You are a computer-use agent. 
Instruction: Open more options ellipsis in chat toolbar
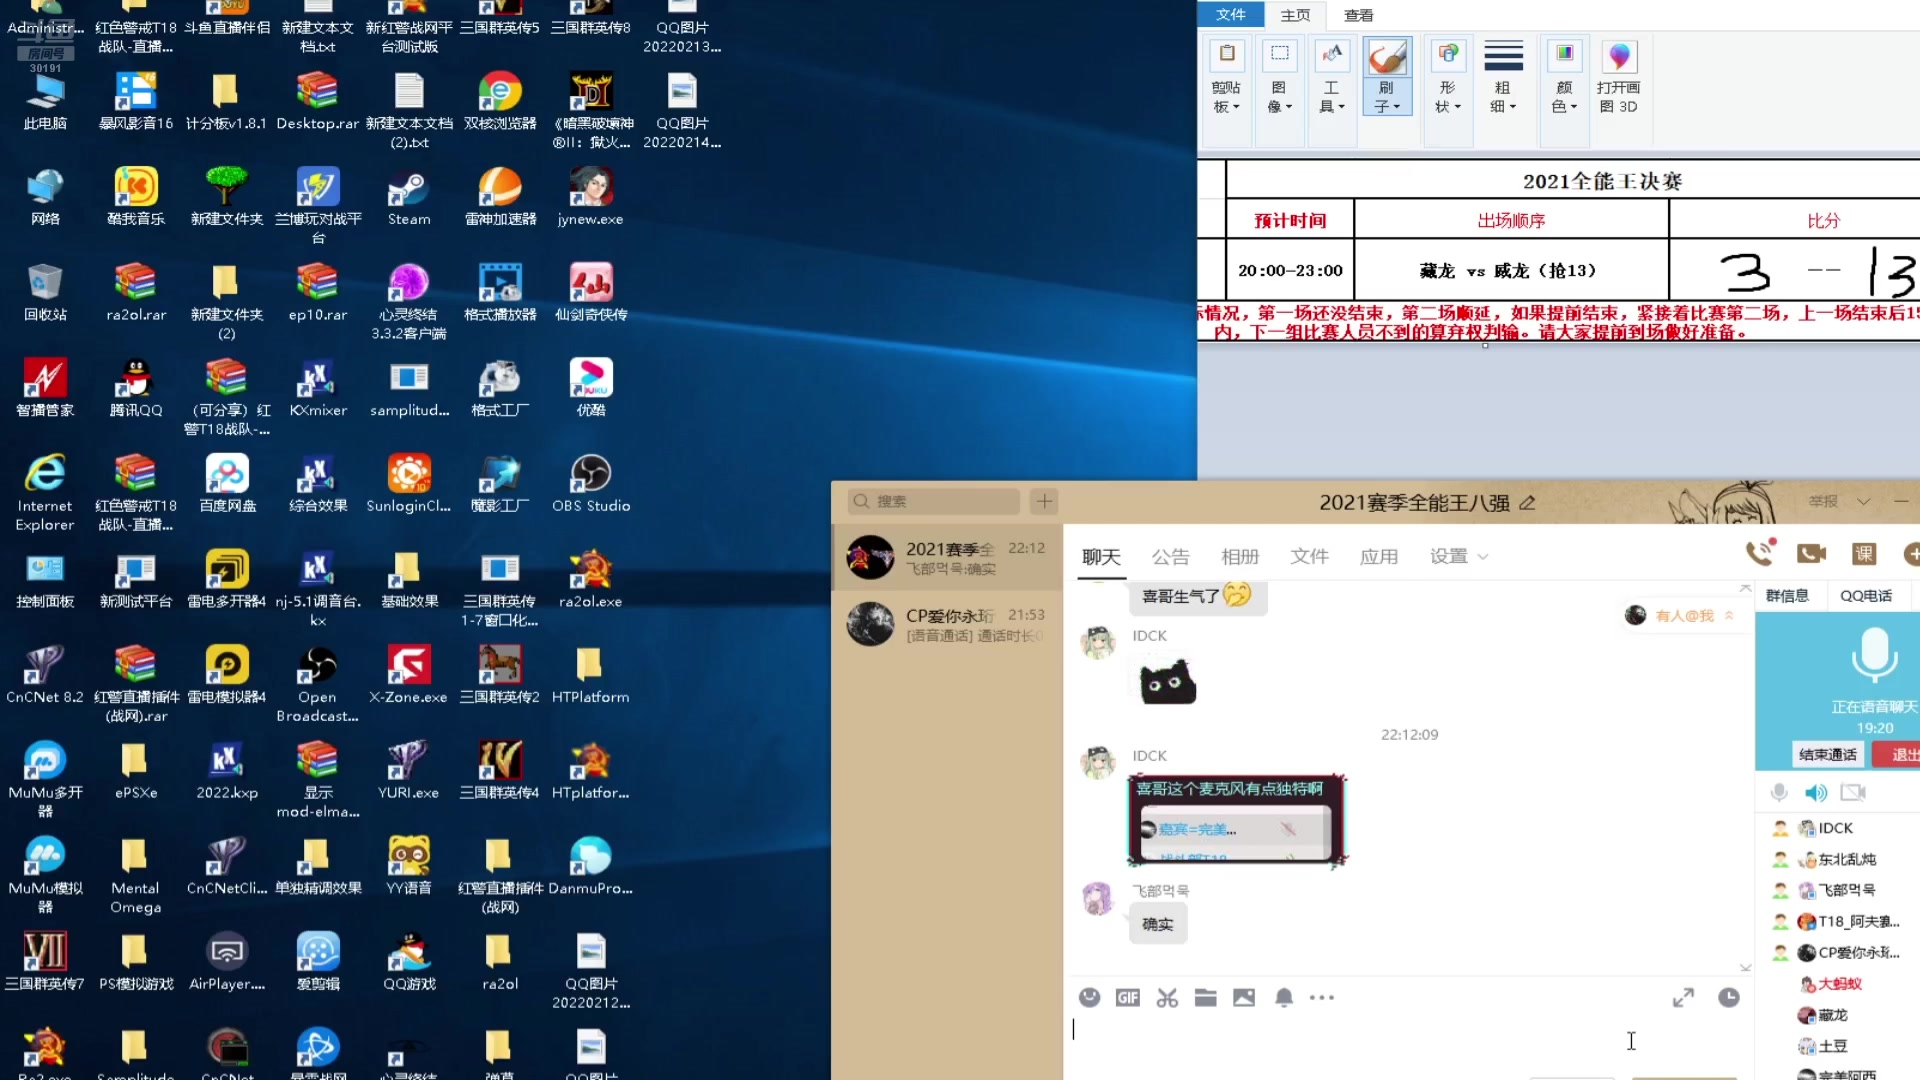[1322, 997]
